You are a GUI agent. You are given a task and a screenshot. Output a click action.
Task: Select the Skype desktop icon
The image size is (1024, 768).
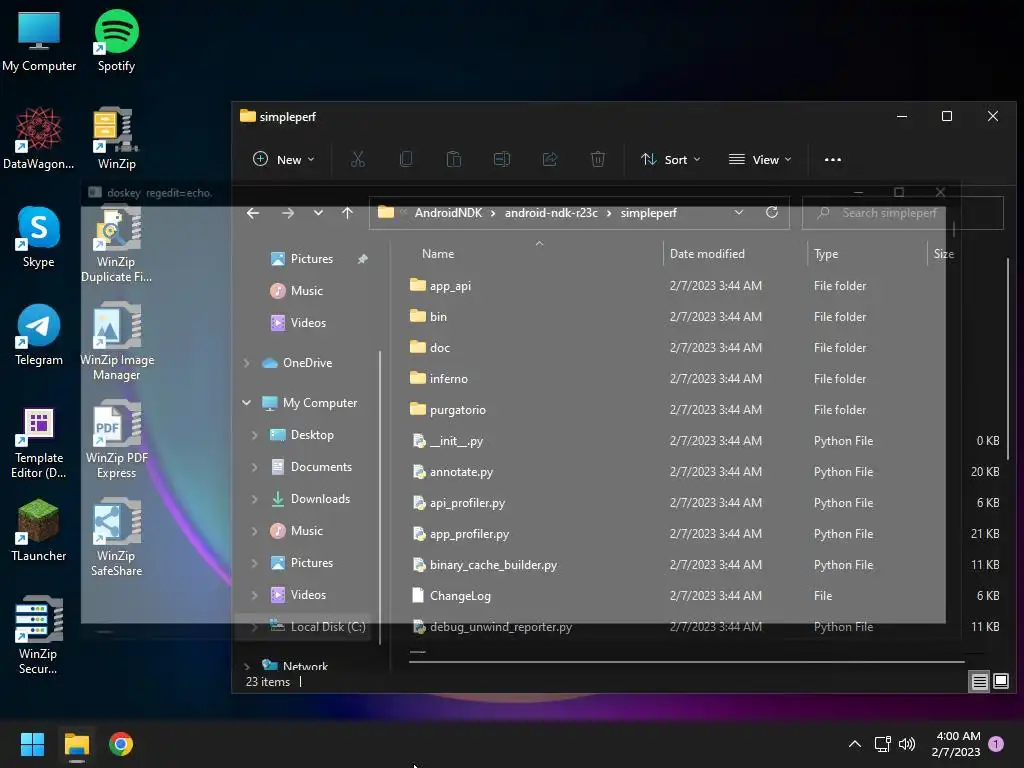(x=39, y=236)
